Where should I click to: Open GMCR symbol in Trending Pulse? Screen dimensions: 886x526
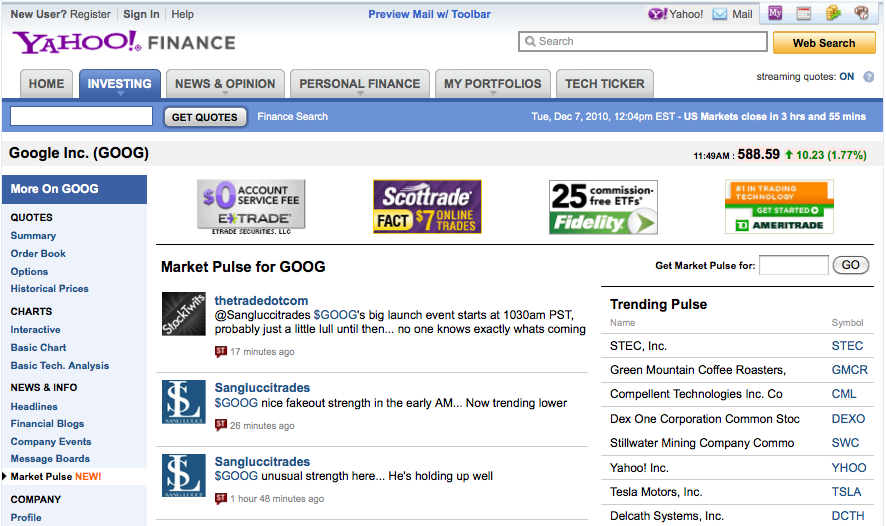click(x=849, y=370)
